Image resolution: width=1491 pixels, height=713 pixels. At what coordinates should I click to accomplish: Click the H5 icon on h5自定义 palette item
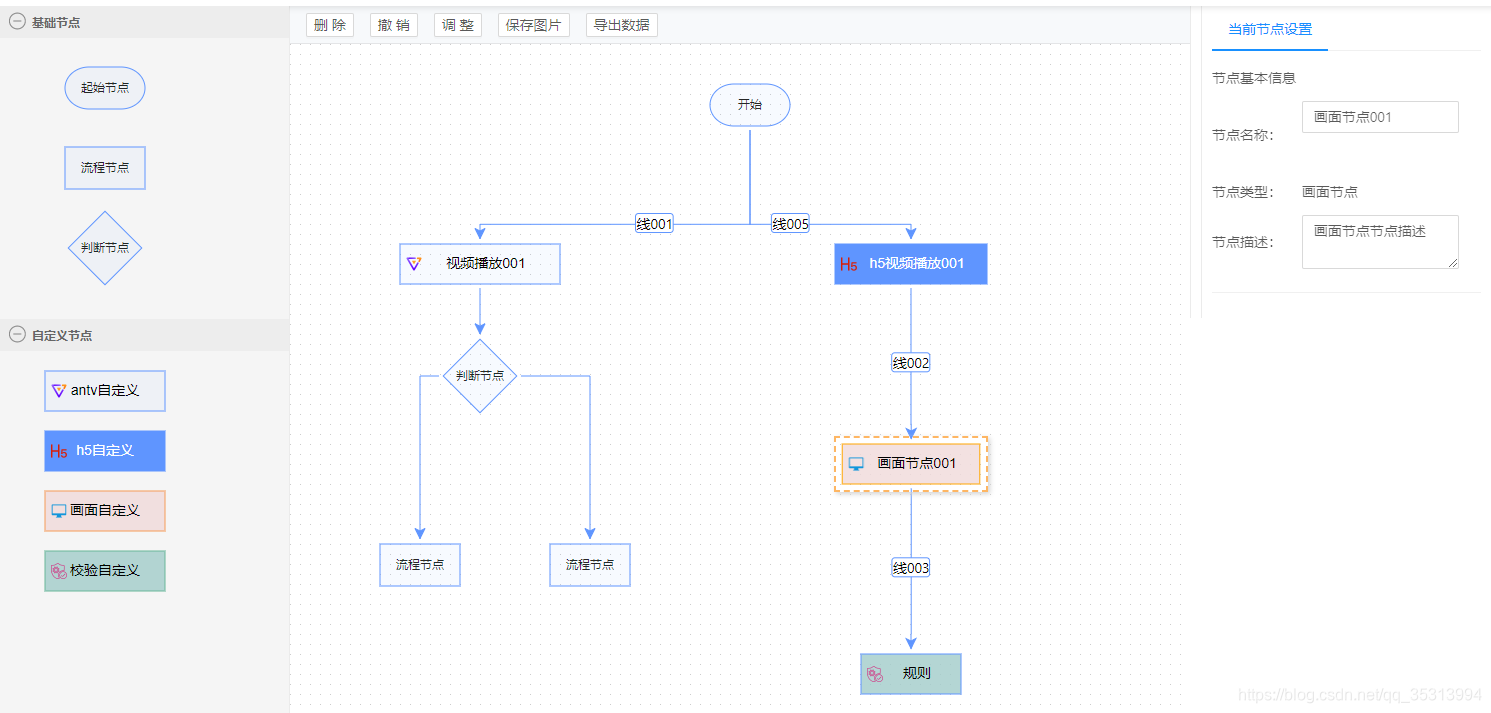[x=60, y=451]
